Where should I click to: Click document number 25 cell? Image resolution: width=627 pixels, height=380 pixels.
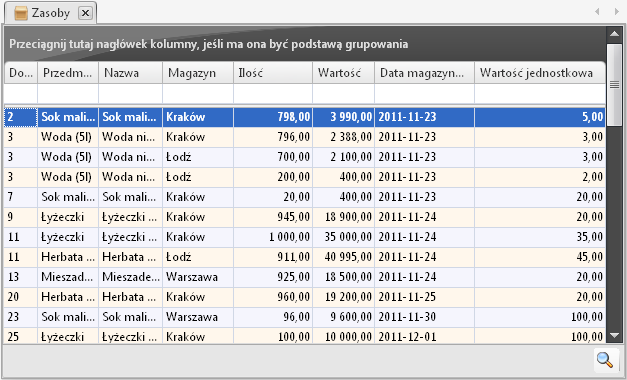coord(21,336)
